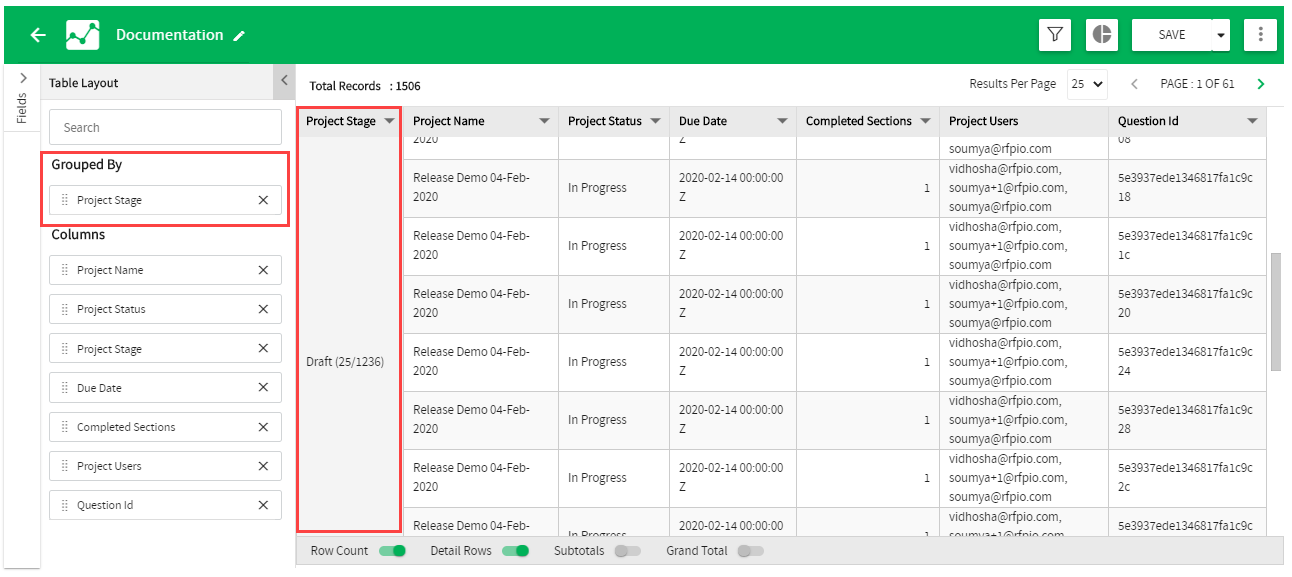Grab drag handle of Question Id column
1292x577 pixels.
point(65,505)
